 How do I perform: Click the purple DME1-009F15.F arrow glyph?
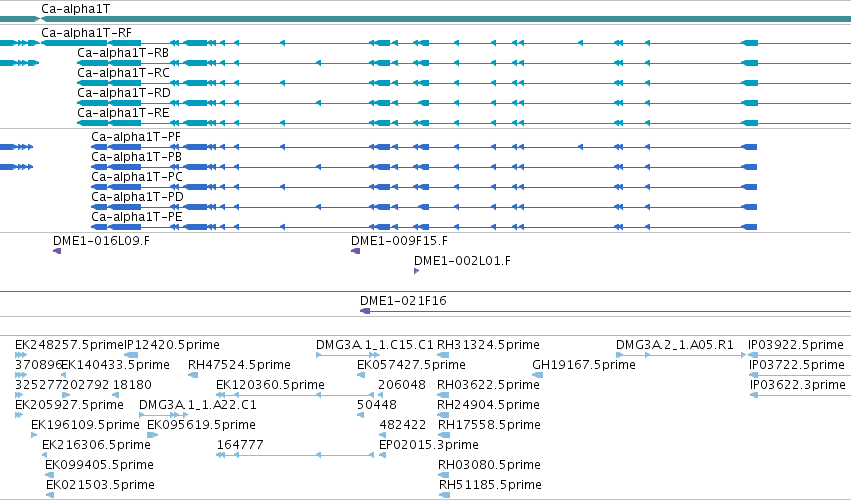tap(355, 251)
